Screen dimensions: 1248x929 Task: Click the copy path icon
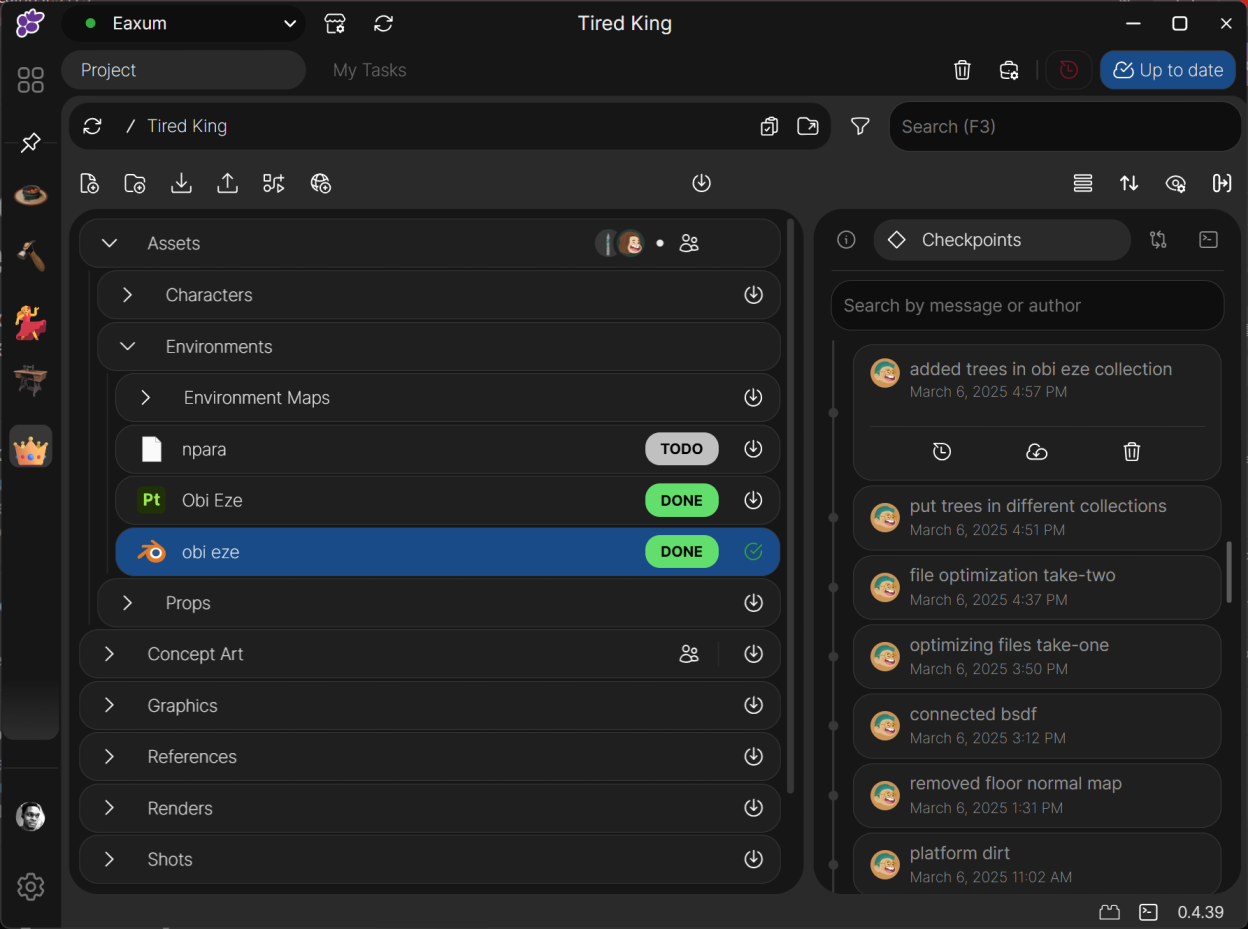pos(769,126)
